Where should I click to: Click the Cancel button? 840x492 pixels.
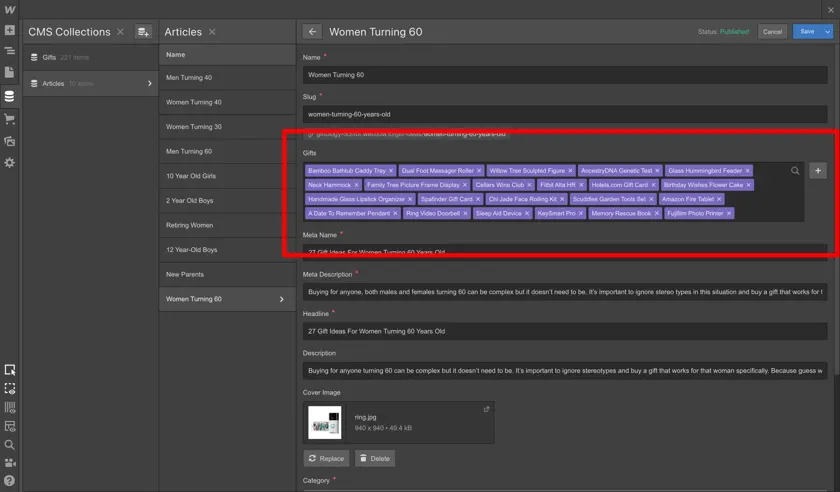pos(772,32)
